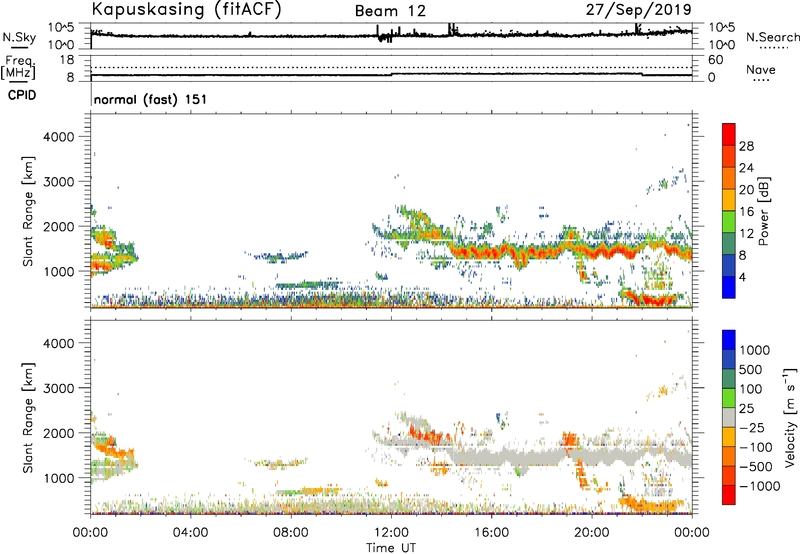Image resolution: width=800 pixels, height=554 pixels.
Task: Click the "4" label on Power colorbar
Action: pyautogui.click(x=742, y=277)
